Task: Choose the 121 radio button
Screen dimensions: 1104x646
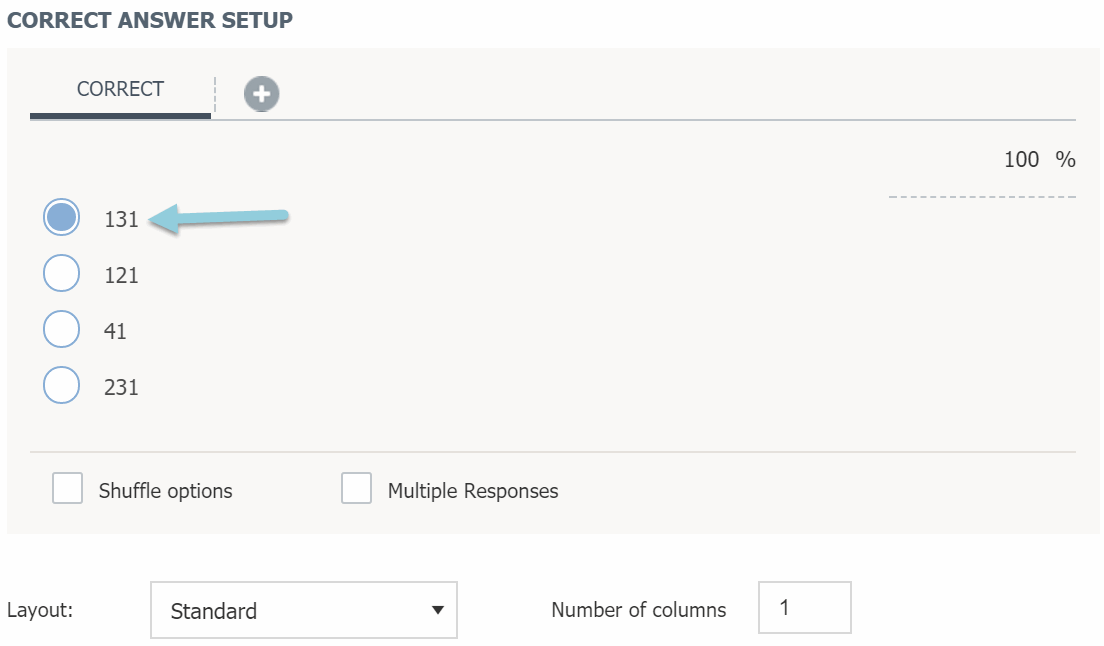Action: (61, 274)
